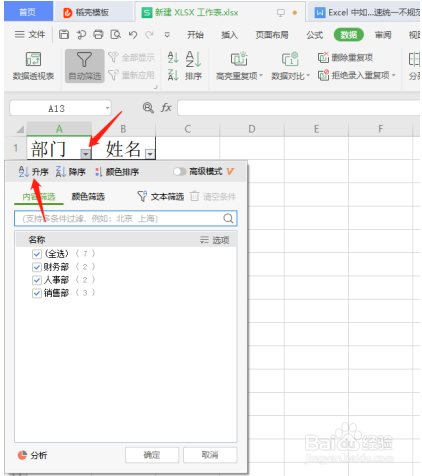The height and width of the screenshot is (476, 422).
Task: Switch to the 公式 ribbon tab
Action: (315, 35)
